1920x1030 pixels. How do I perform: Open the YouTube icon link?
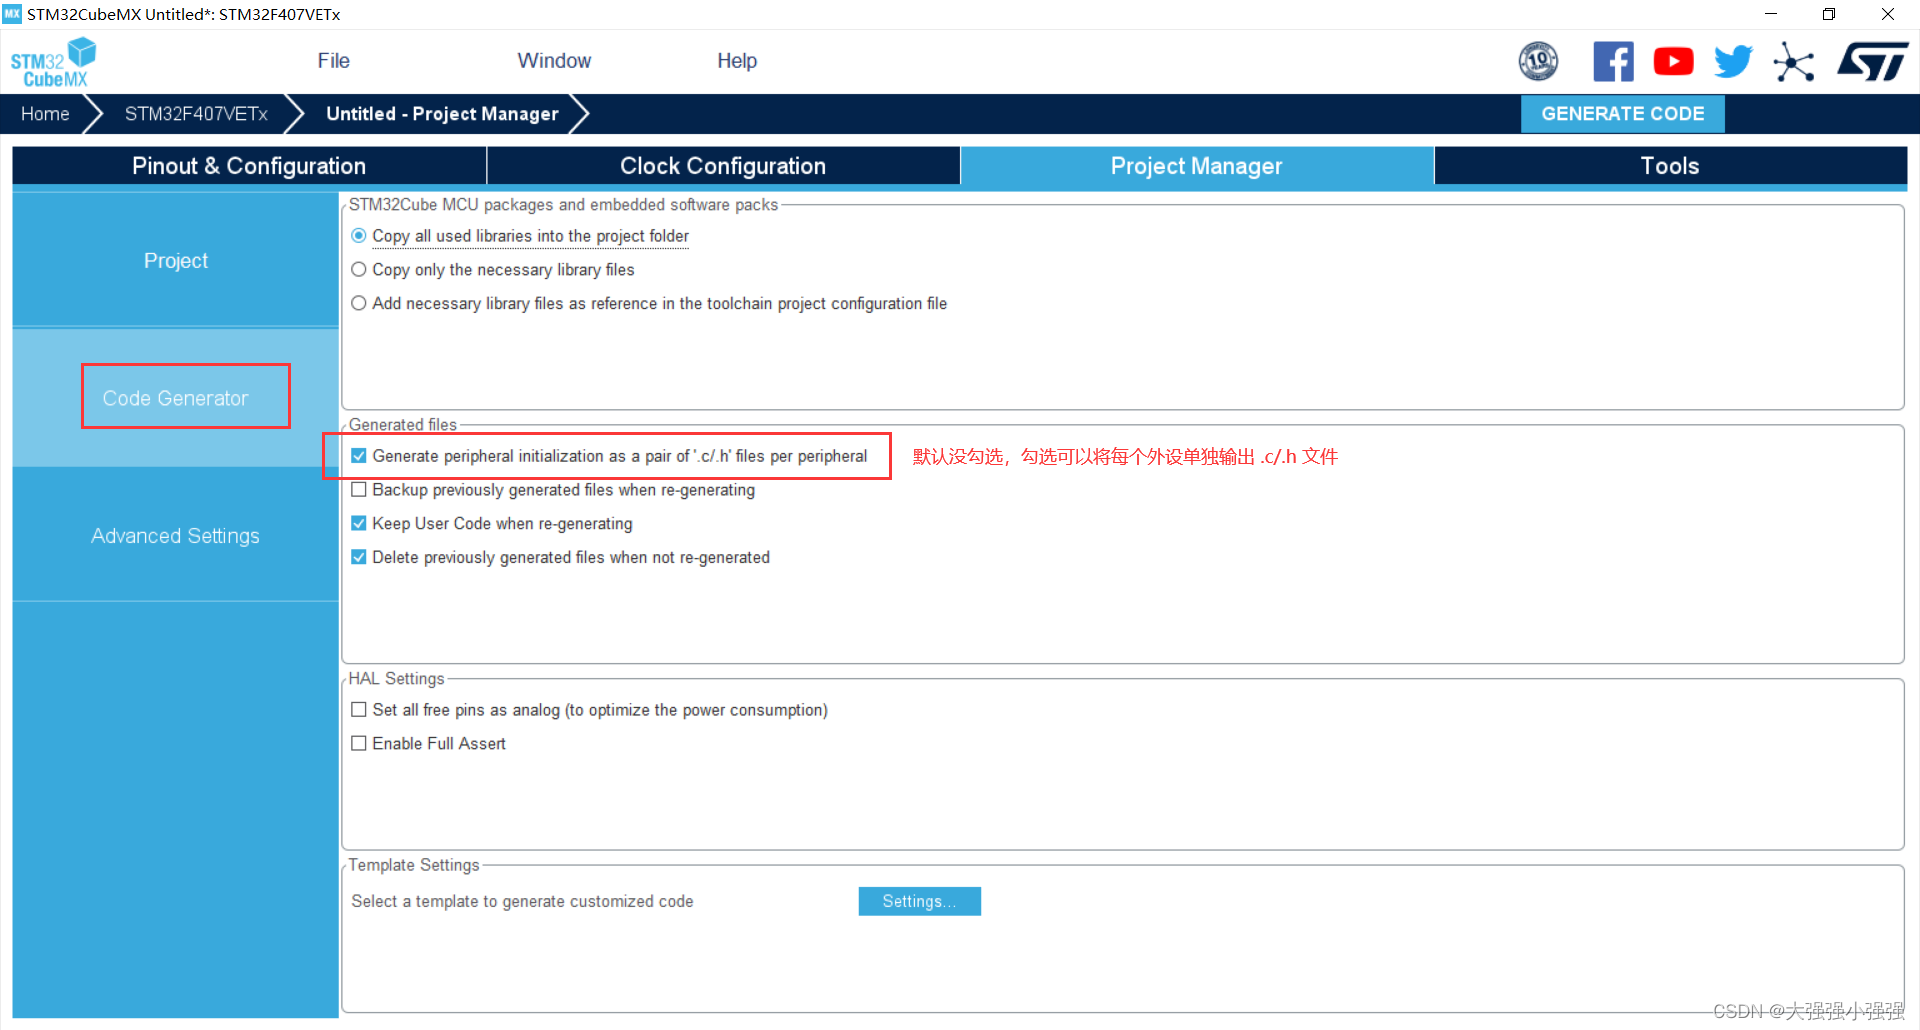tap(1673, 61)
